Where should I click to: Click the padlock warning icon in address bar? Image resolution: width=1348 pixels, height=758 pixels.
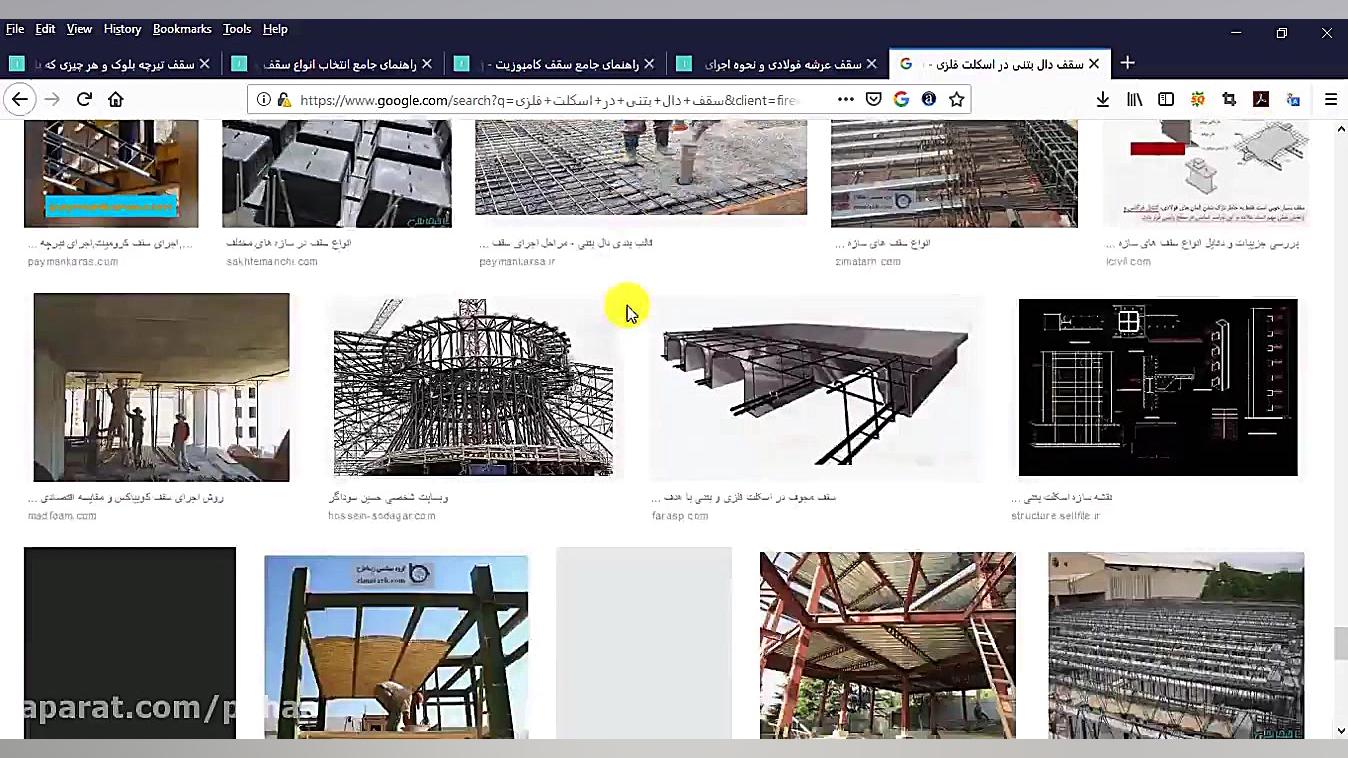284,100
